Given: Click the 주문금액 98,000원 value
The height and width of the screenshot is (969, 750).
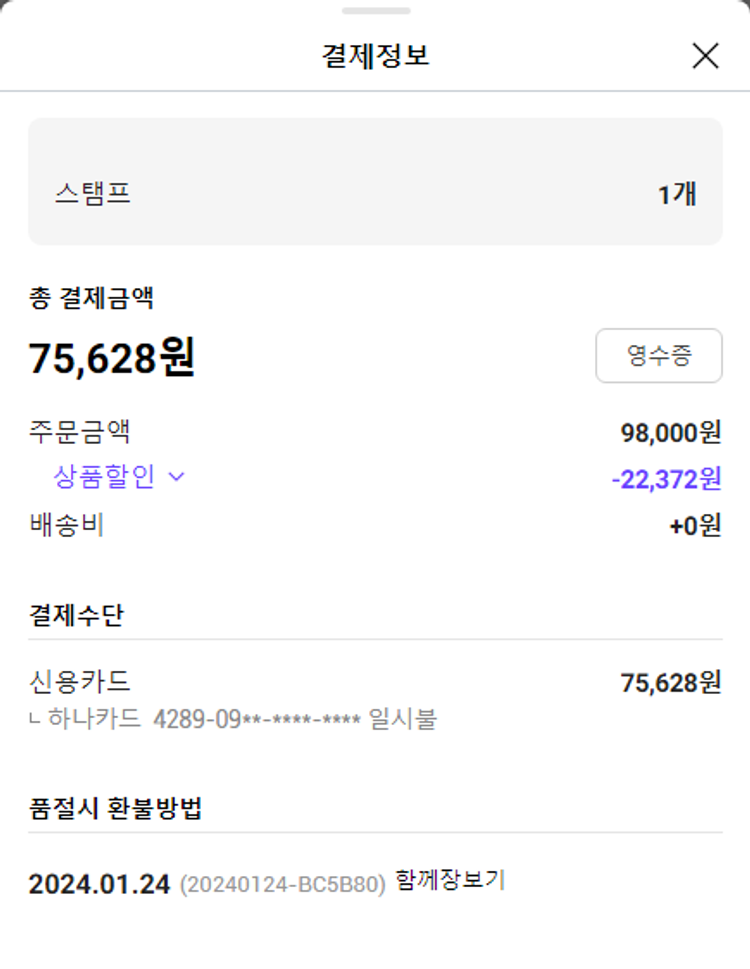Looking at the screenshot, I should (671, 433).
